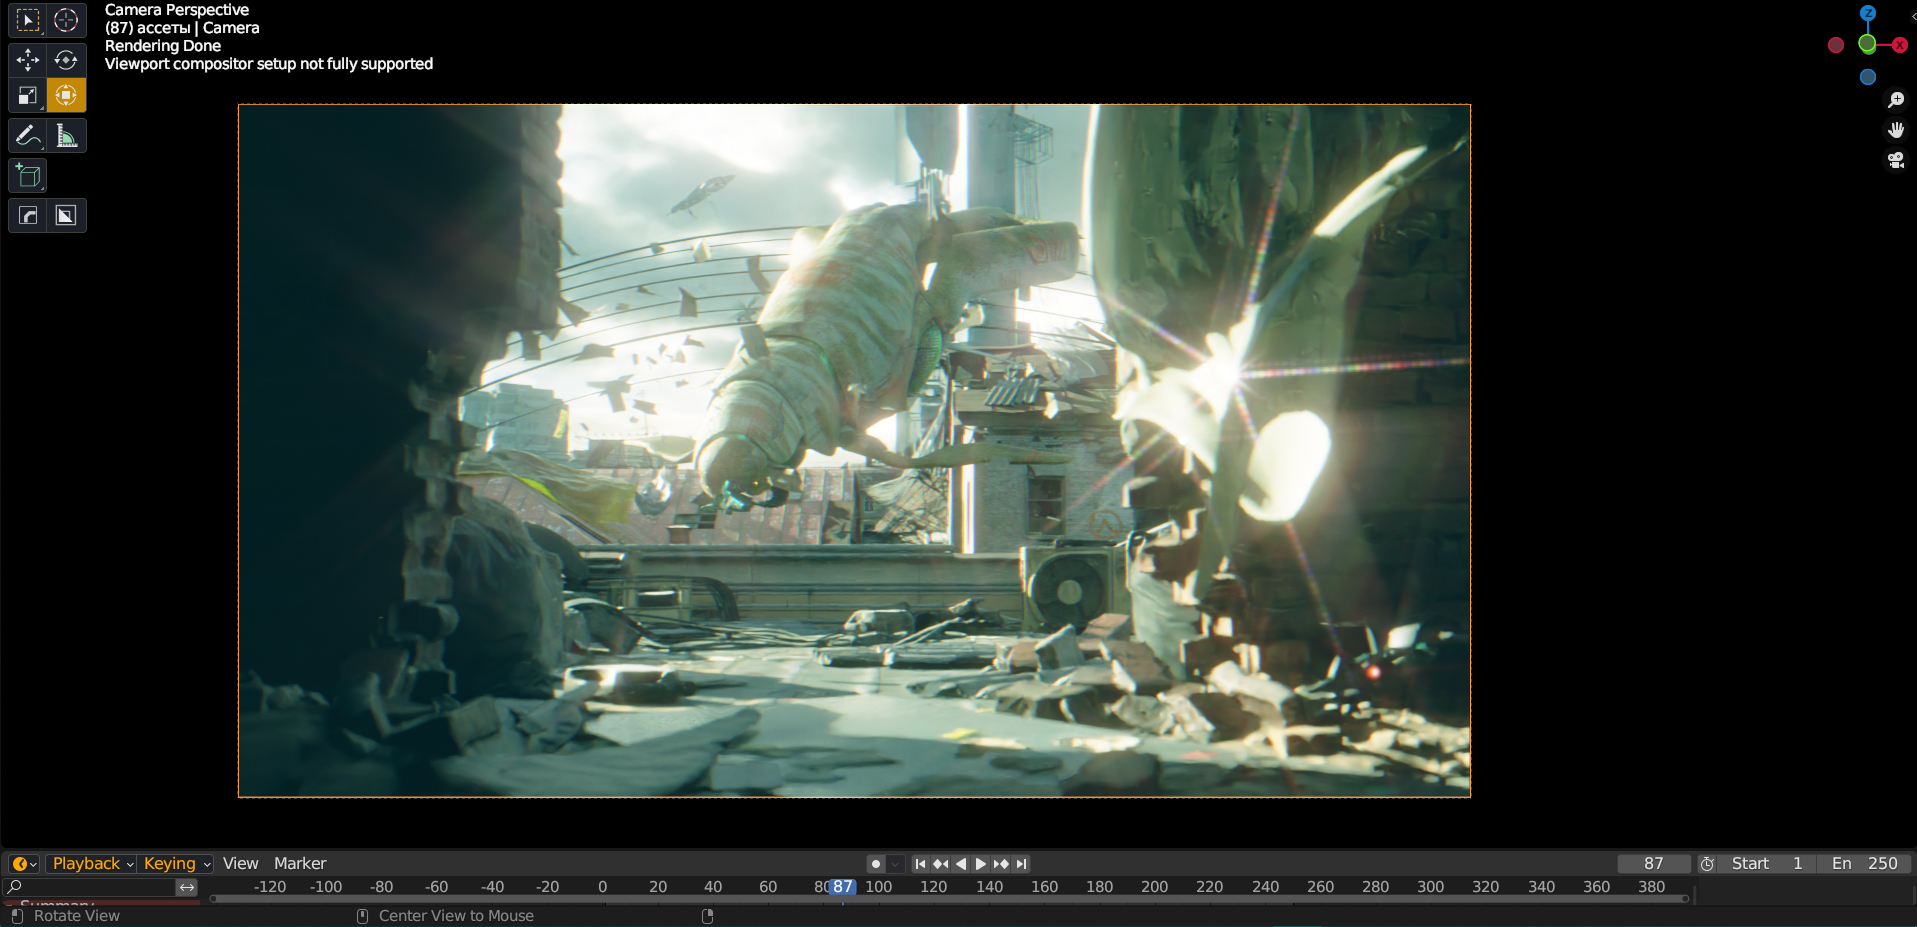Expand the Keying dropdown
1917x927 pixels.
(176, 864)
